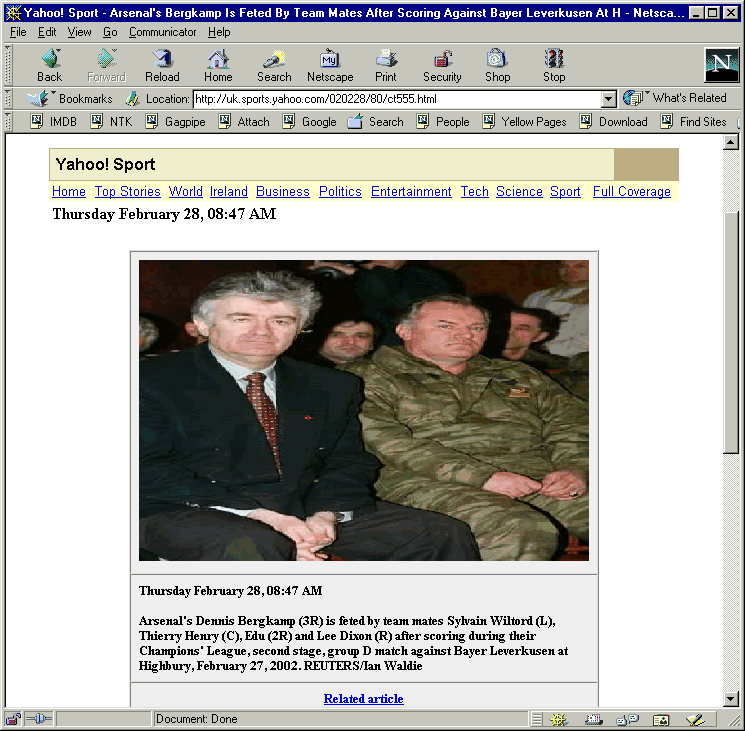Click the page location proxy icon
Screen dimensions: 745x731
point(133,99)
